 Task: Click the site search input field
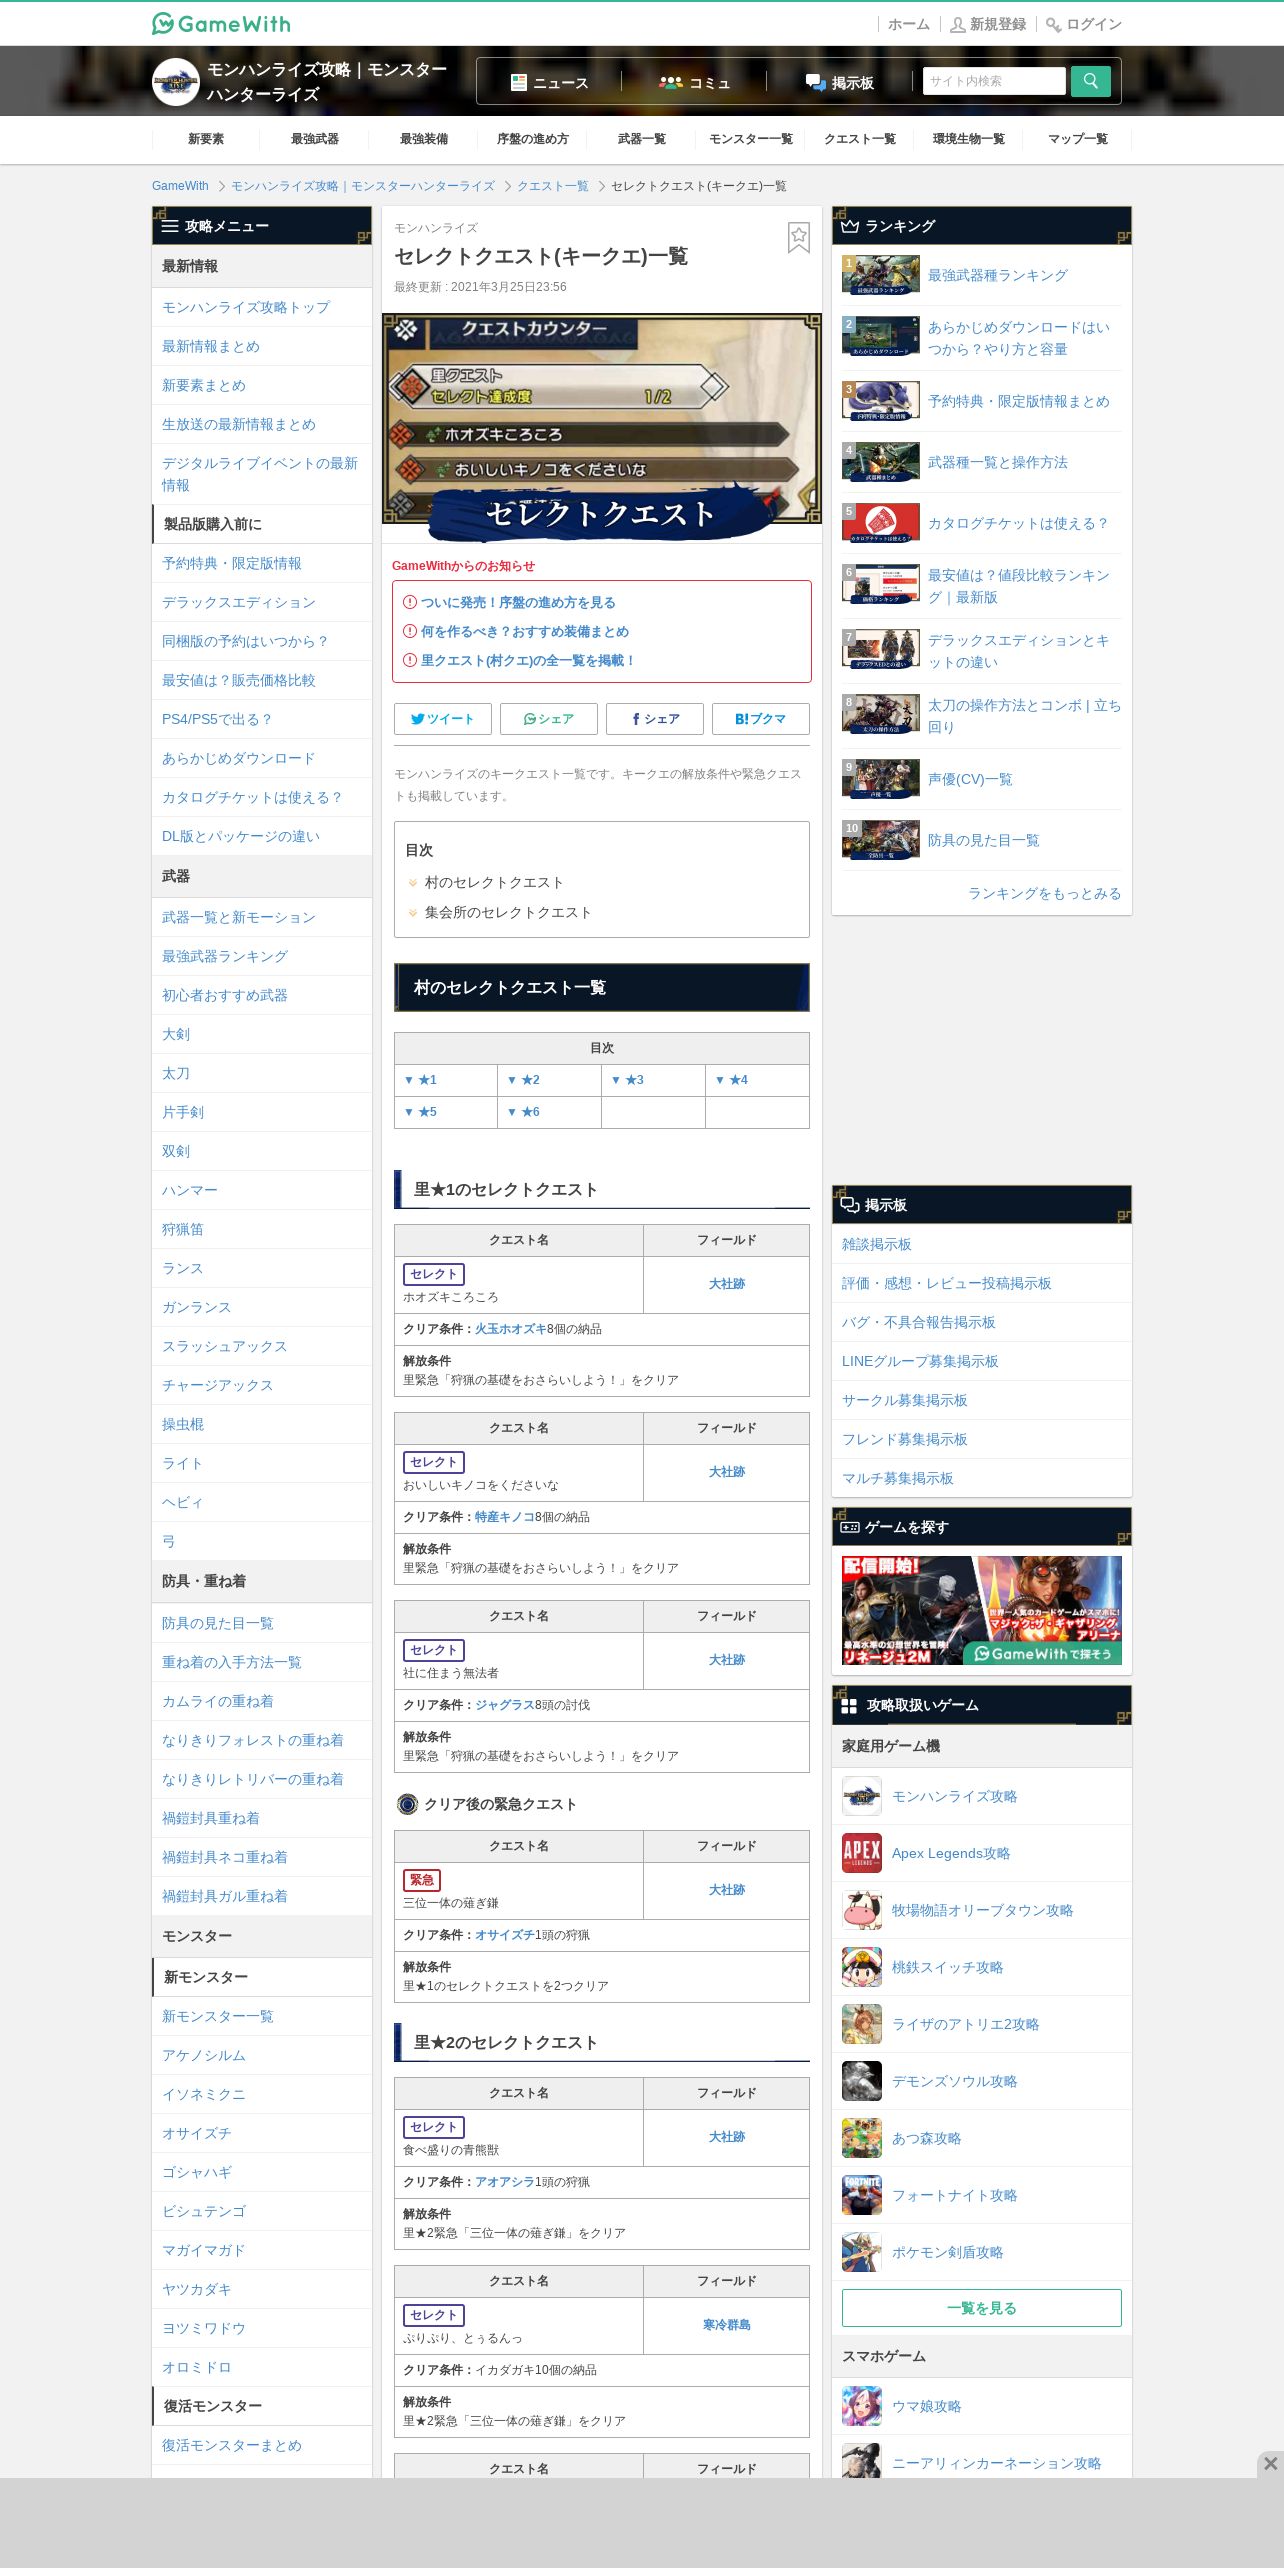tap(994, 81)
